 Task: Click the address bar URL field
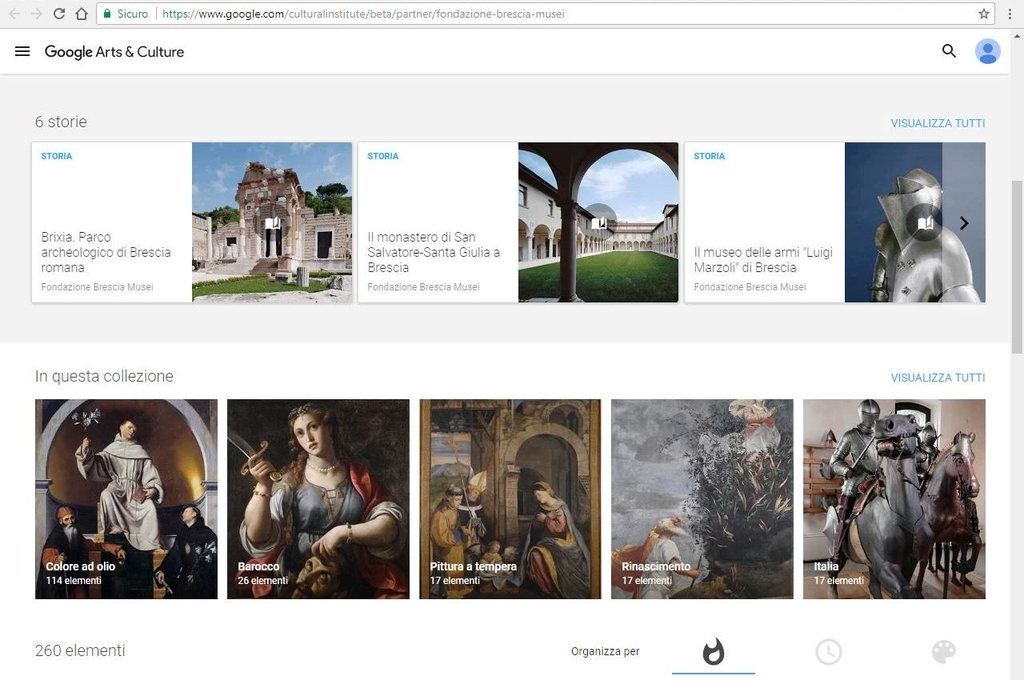pyautogui.click(x=560, y=14)
